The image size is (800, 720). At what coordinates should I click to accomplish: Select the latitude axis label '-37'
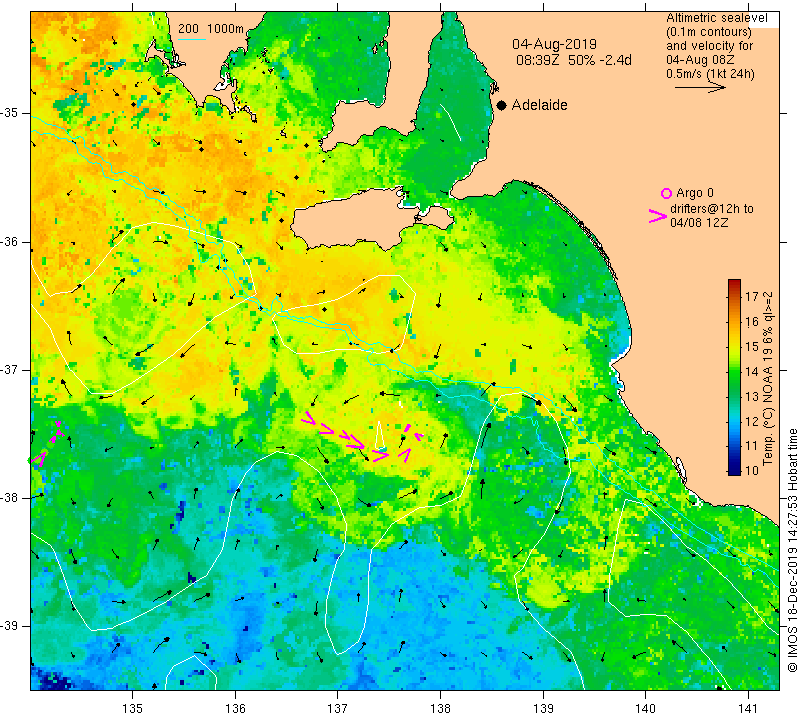(10, 369)
